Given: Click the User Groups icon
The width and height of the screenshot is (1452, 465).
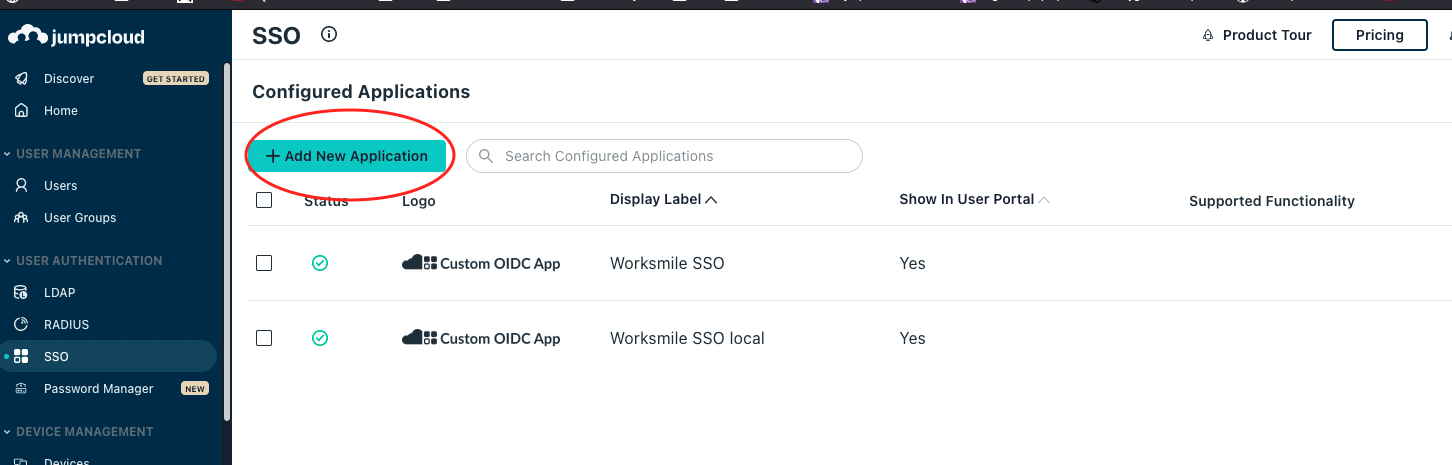Looking at the screenshot, I should pos(21,218).
